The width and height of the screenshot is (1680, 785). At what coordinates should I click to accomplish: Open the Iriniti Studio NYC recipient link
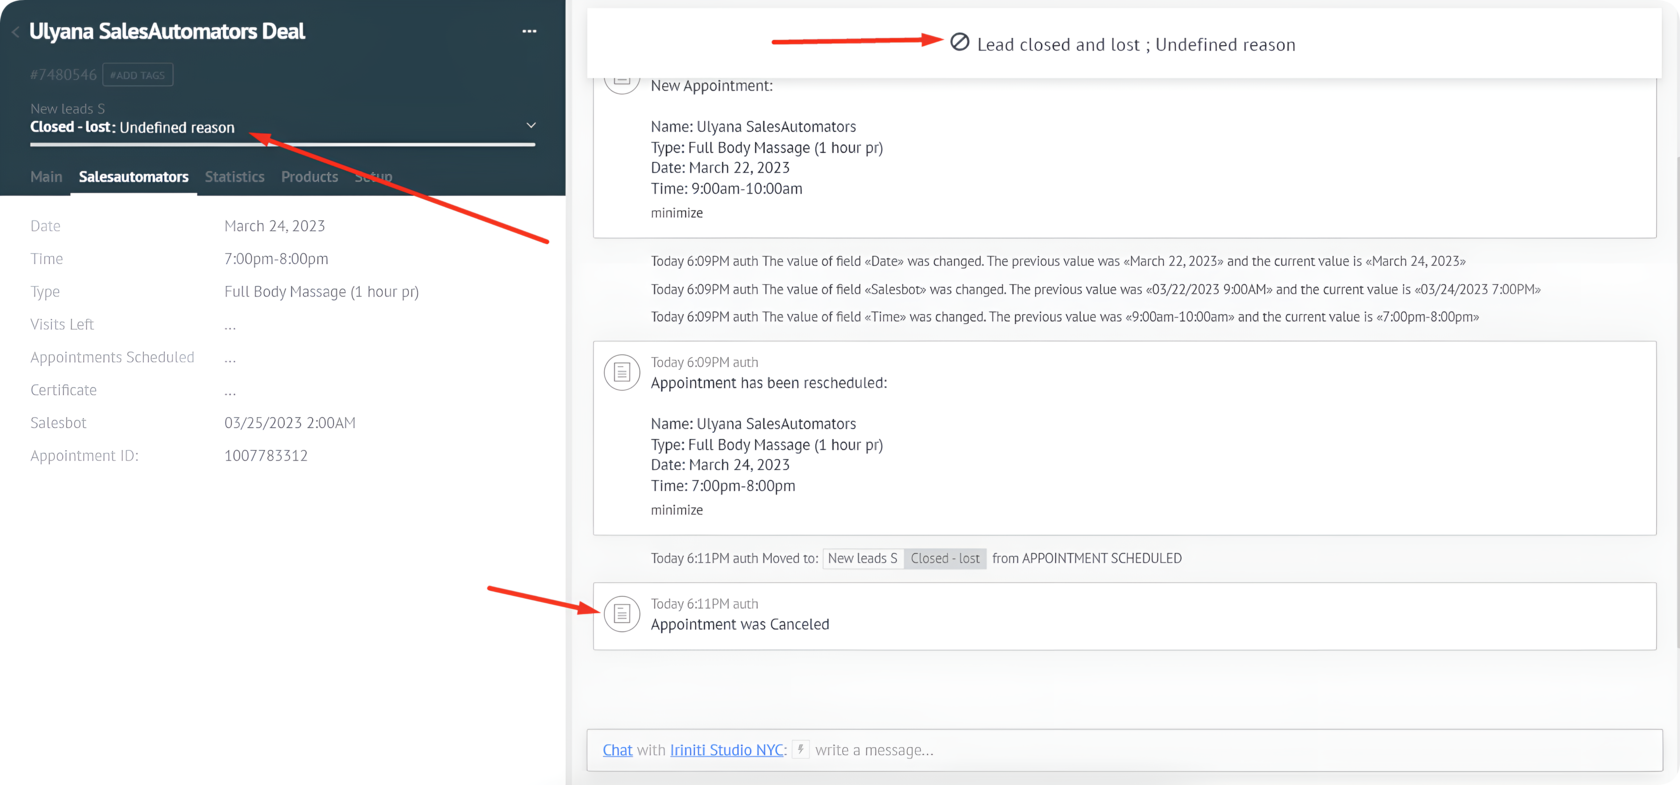click(726, 750)
